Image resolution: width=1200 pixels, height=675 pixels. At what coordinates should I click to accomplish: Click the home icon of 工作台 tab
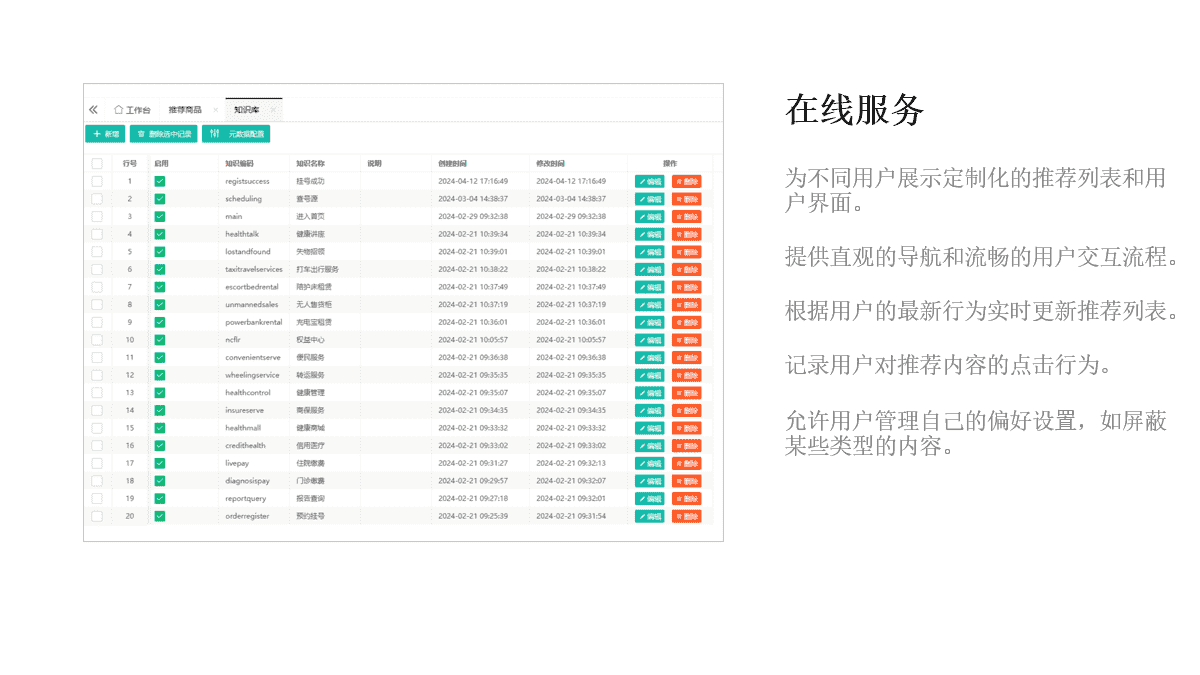(118, 109)
